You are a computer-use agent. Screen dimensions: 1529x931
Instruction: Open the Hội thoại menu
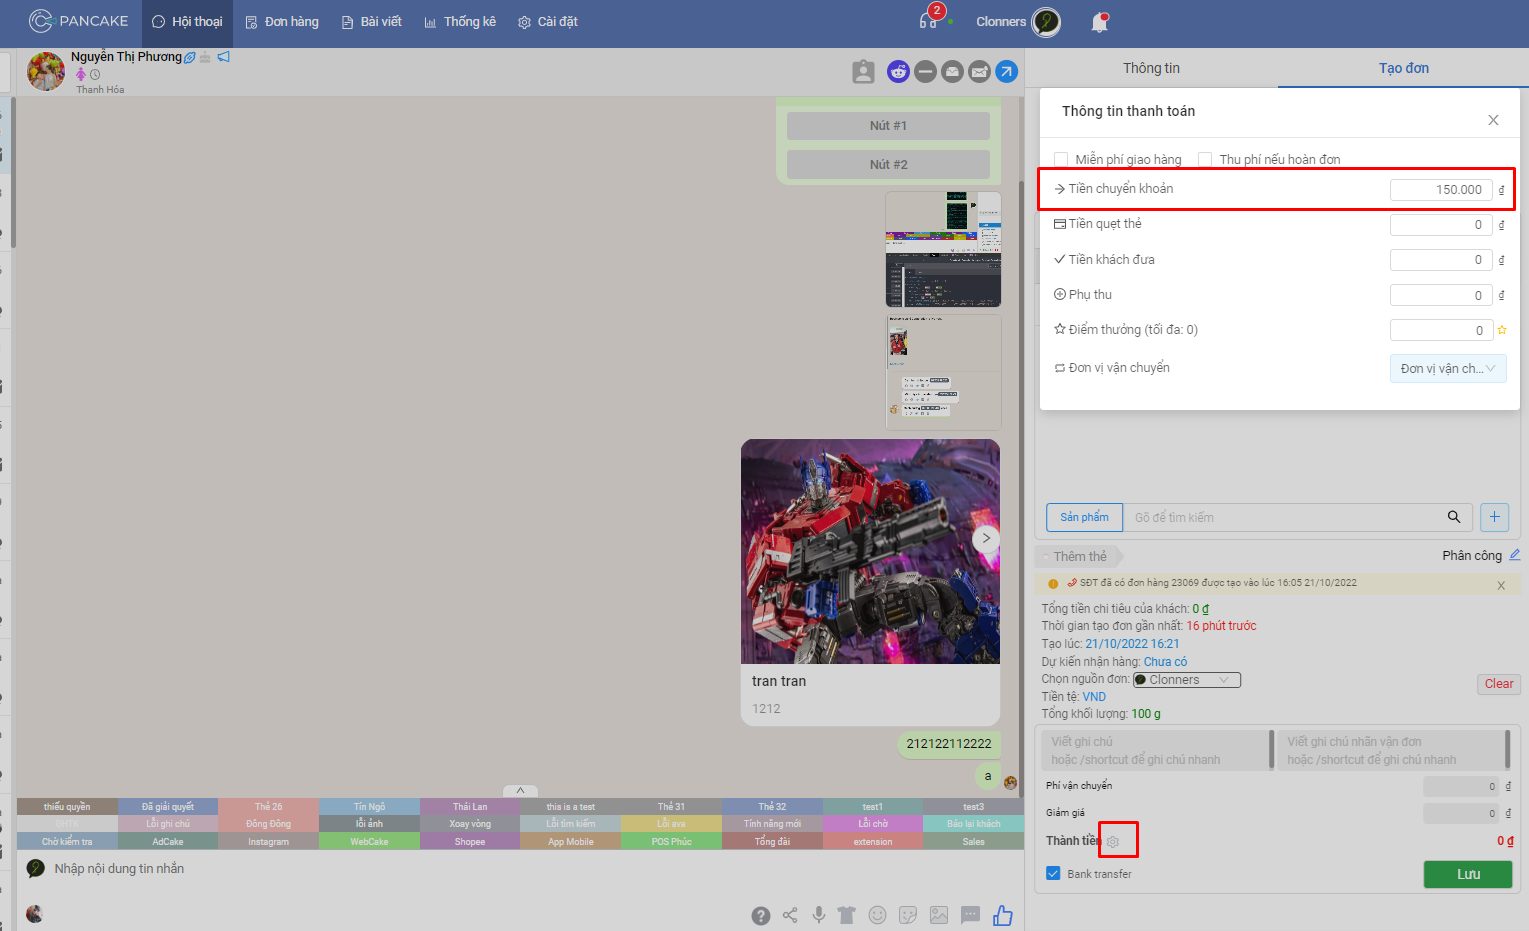187,22
